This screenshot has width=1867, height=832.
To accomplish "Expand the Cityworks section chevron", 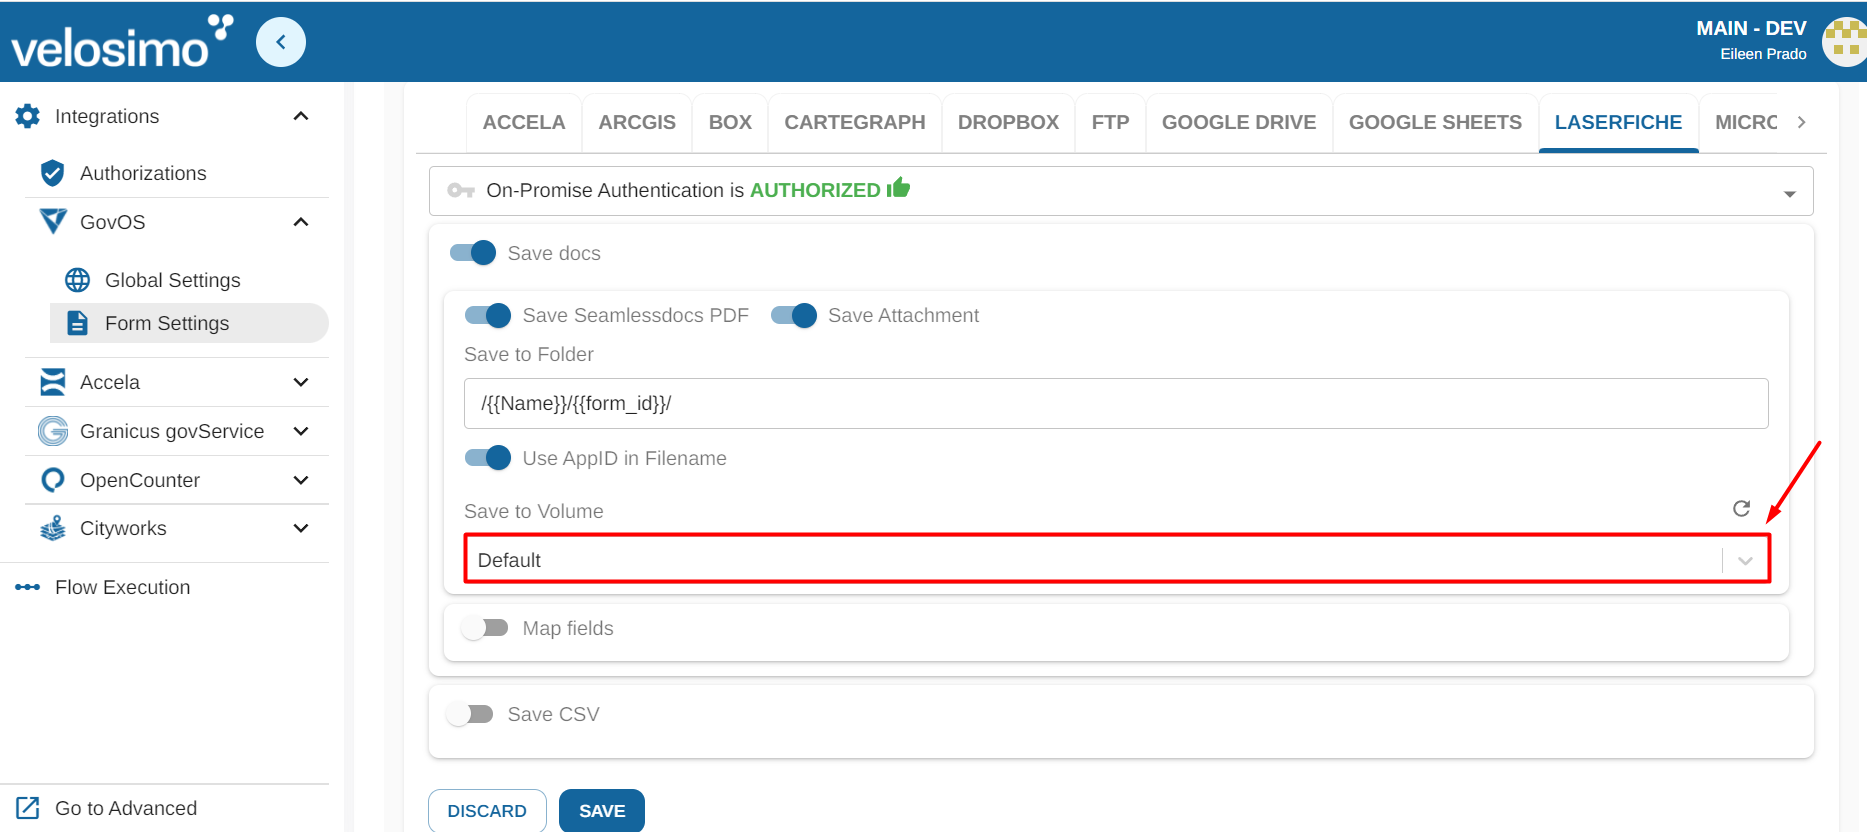I will [x=301, y=528].
